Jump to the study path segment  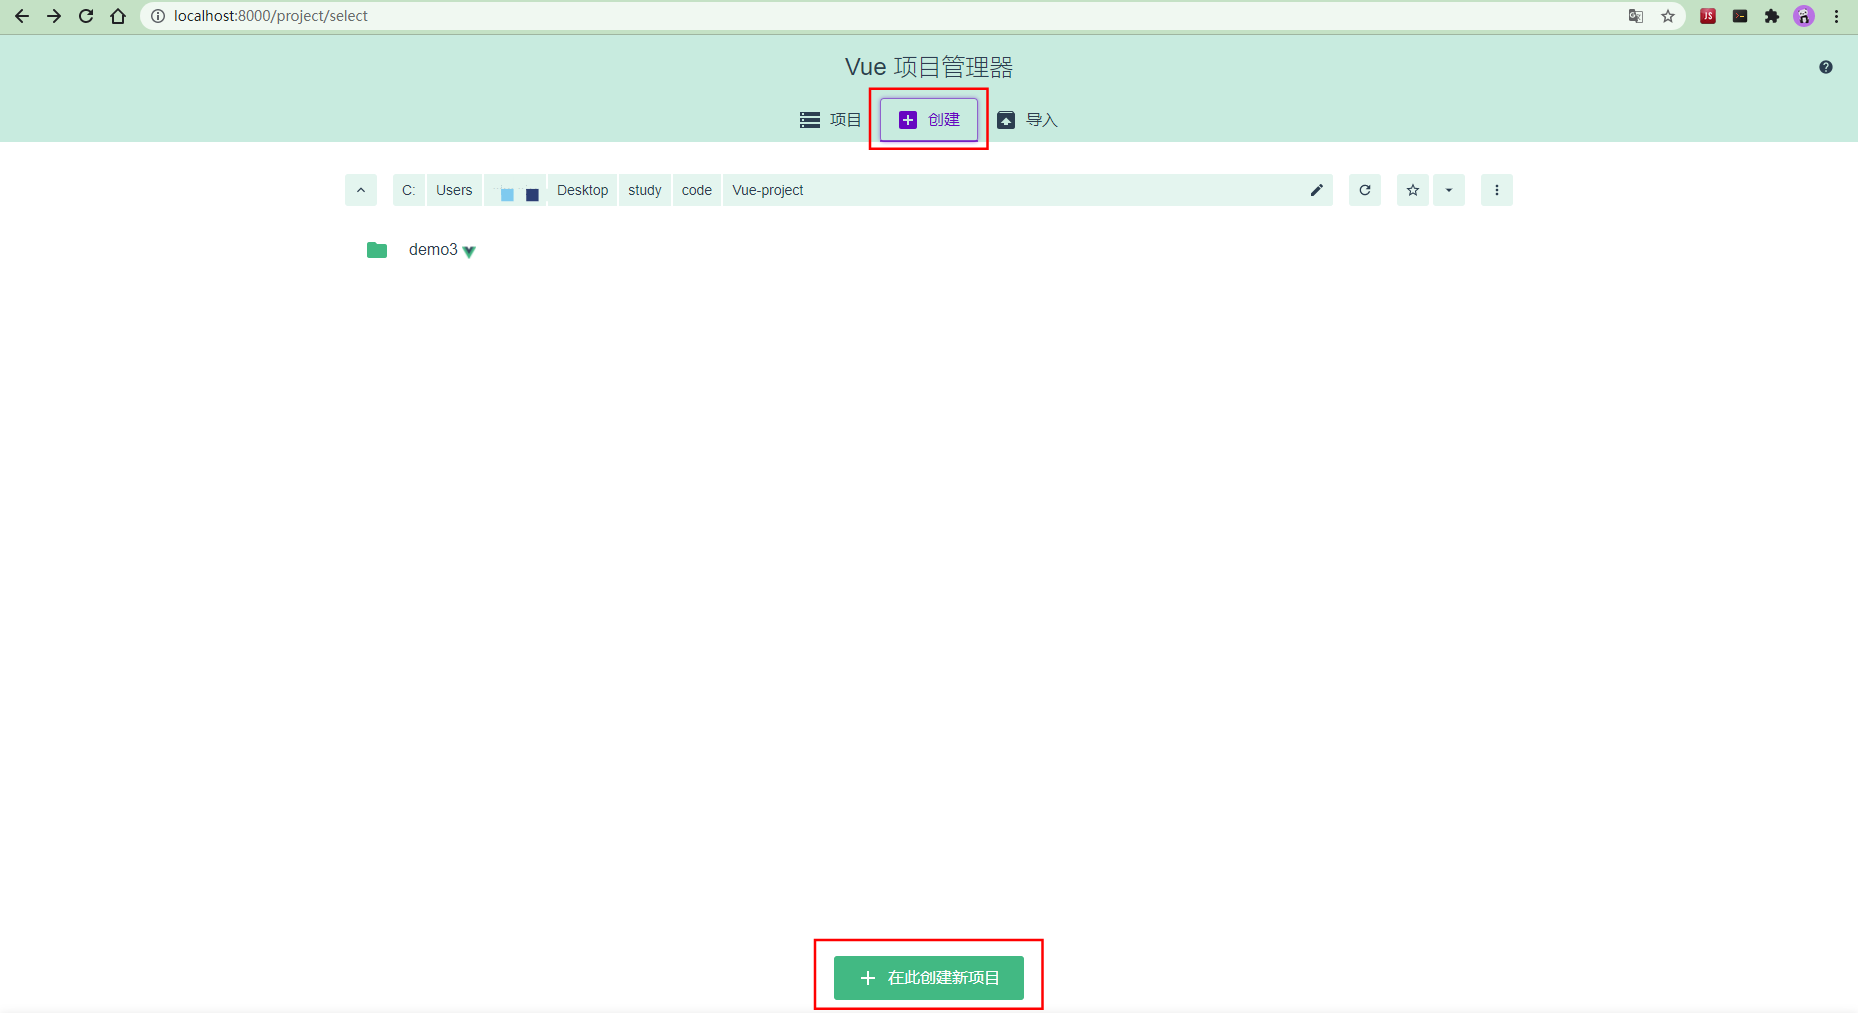644,190
